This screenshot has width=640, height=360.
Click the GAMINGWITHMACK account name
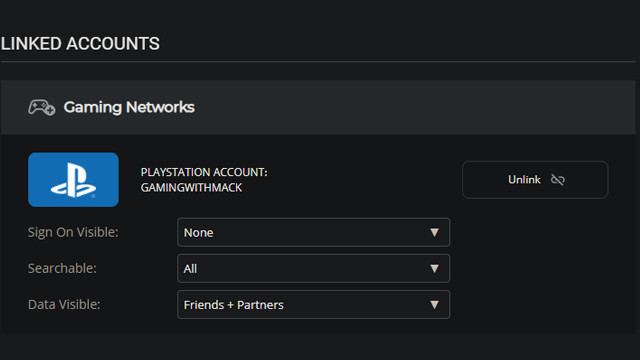coord(191,188)
